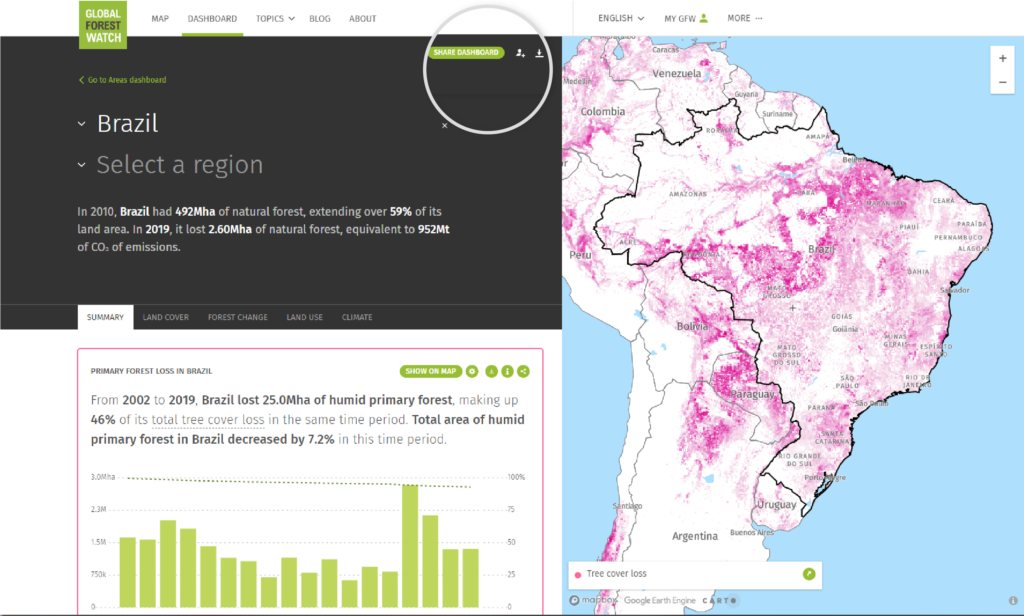This screenshot has height=616, width=1024.
Task: Open the More menu
Action: pyautogui.click(x=744, y=18)
